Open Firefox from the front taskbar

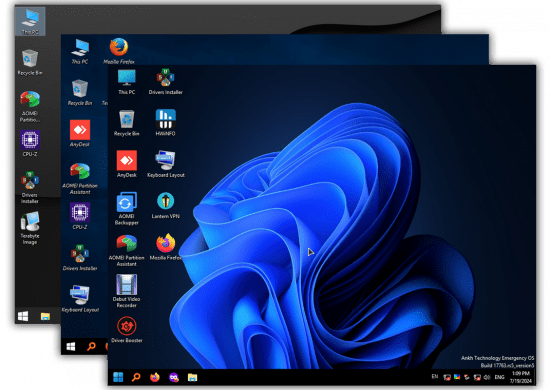pyautogui.click(x=155, y=377)
